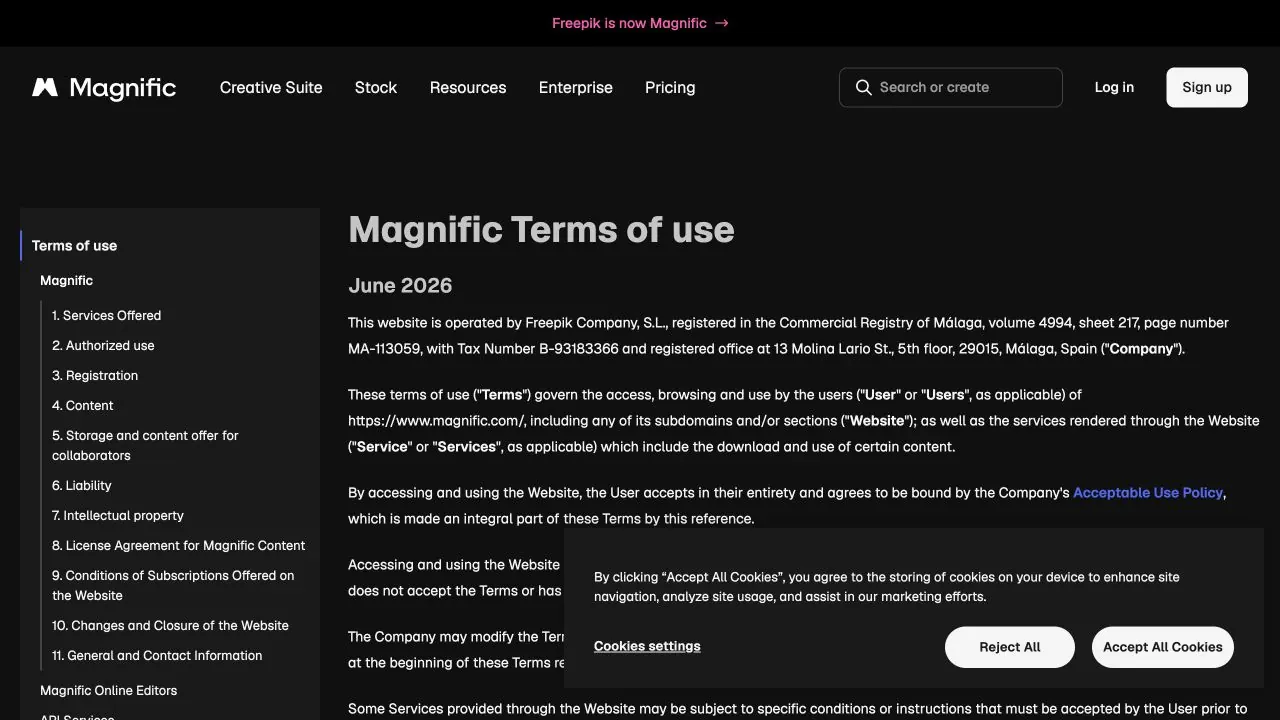Jump to 9. Conditions of Subscriptions
The image size is (1280, 720).
pyautogui.click(x=173, y=586)
